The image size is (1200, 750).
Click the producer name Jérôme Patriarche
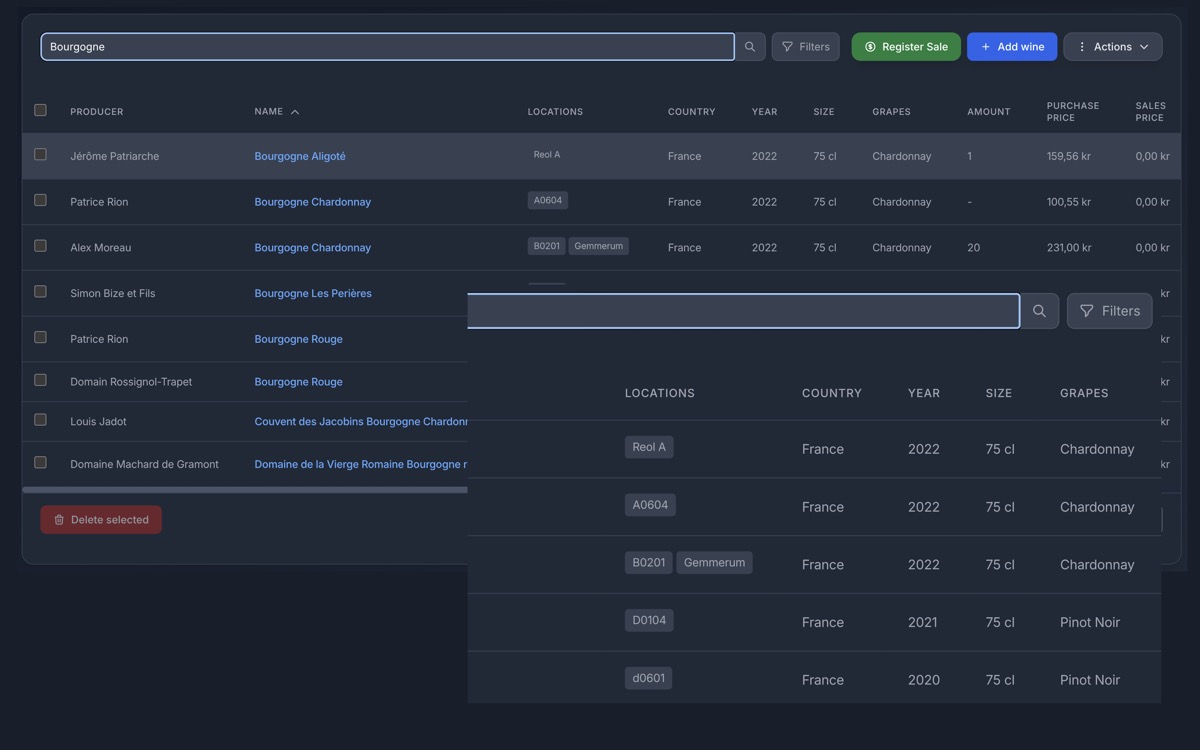(x=114, y=156)
